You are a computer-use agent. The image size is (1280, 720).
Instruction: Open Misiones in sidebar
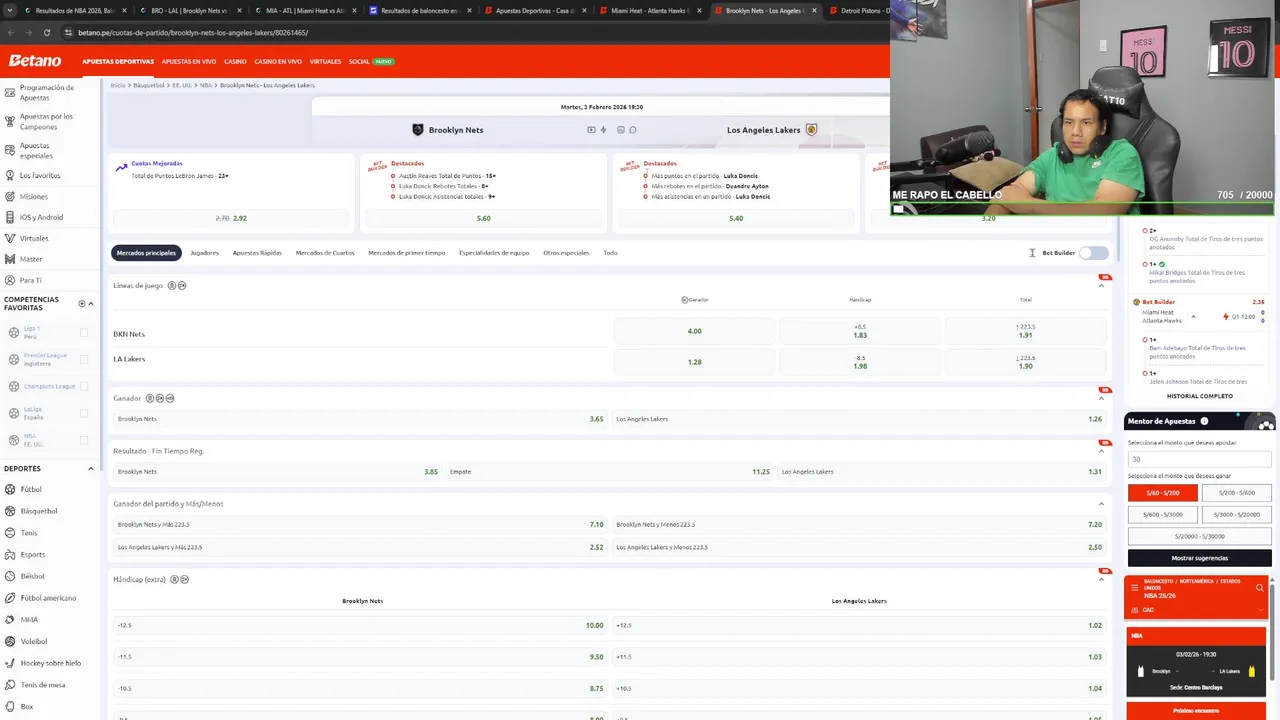pyautogui.click(x=33, y=196)
